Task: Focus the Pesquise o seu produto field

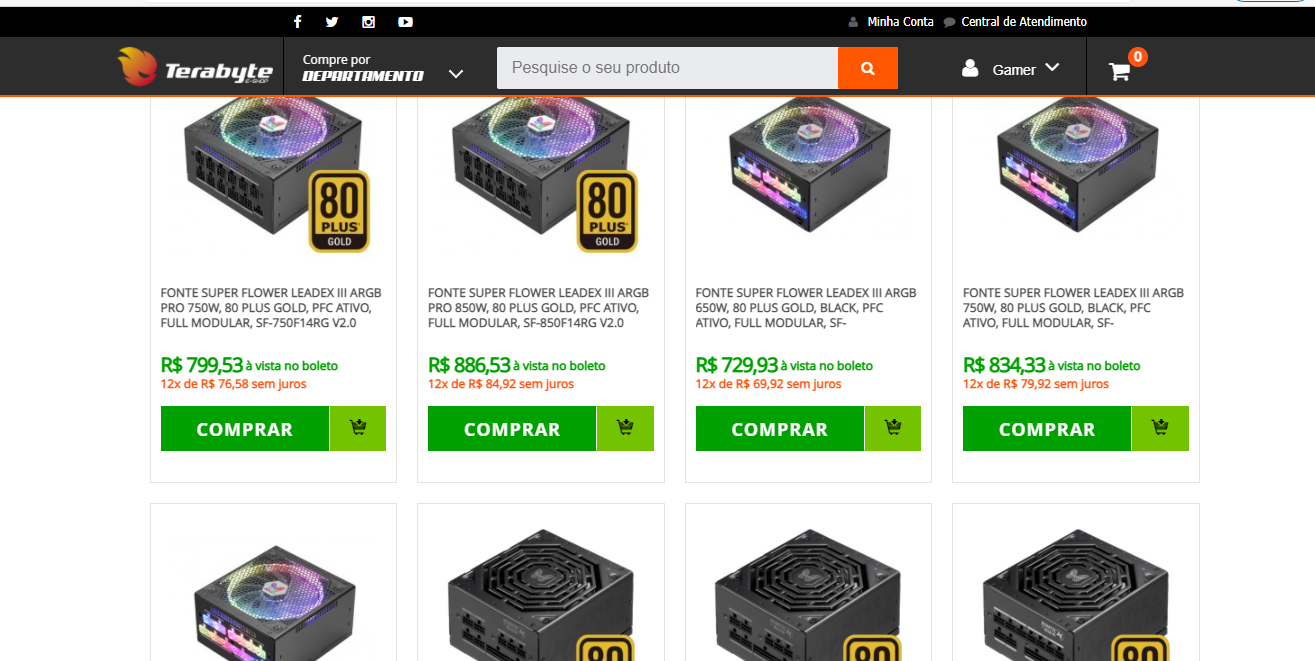Action: [667, 68]
